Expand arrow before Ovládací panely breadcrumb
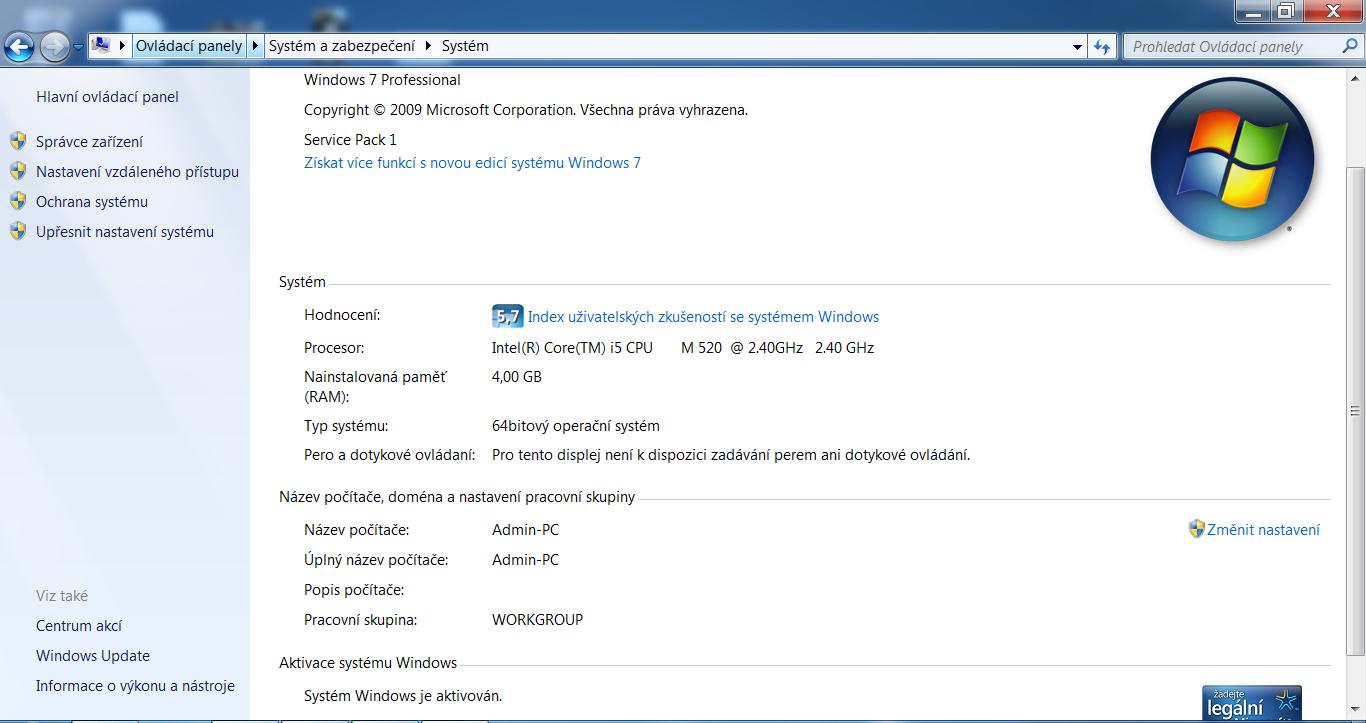Screen dimensions: 1366x723 [x=123, y=46]
